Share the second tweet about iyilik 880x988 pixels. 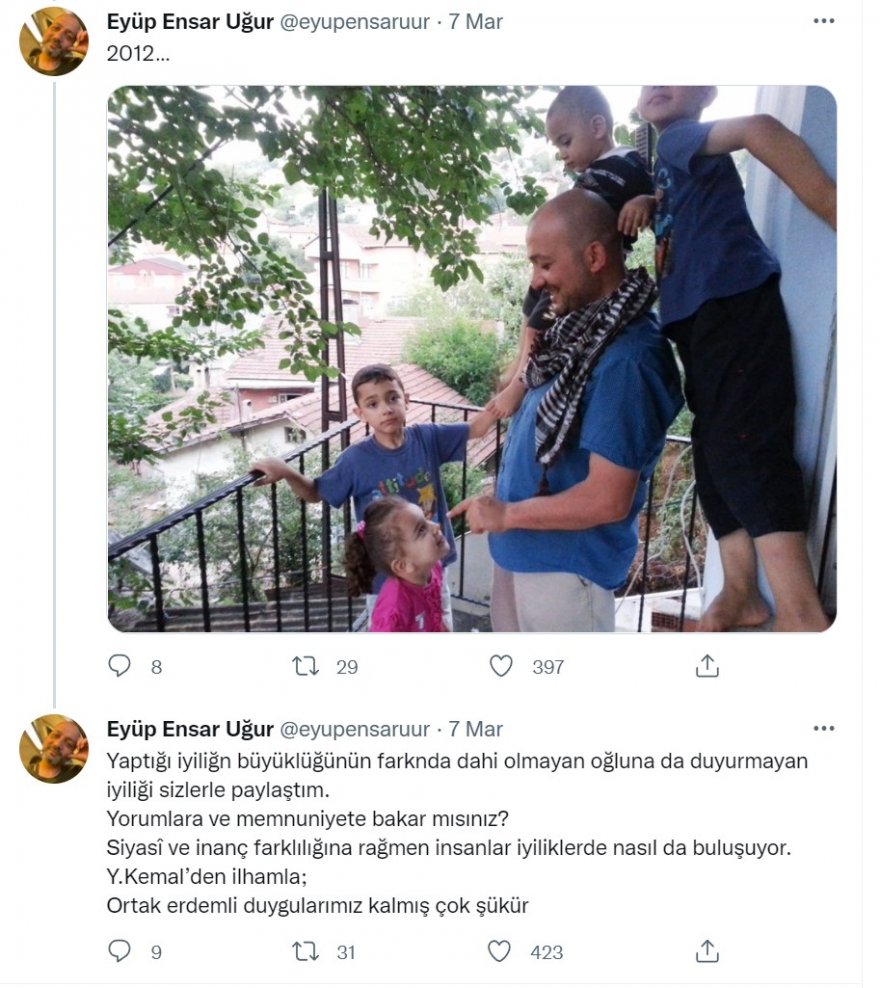(x=707, y=951)
